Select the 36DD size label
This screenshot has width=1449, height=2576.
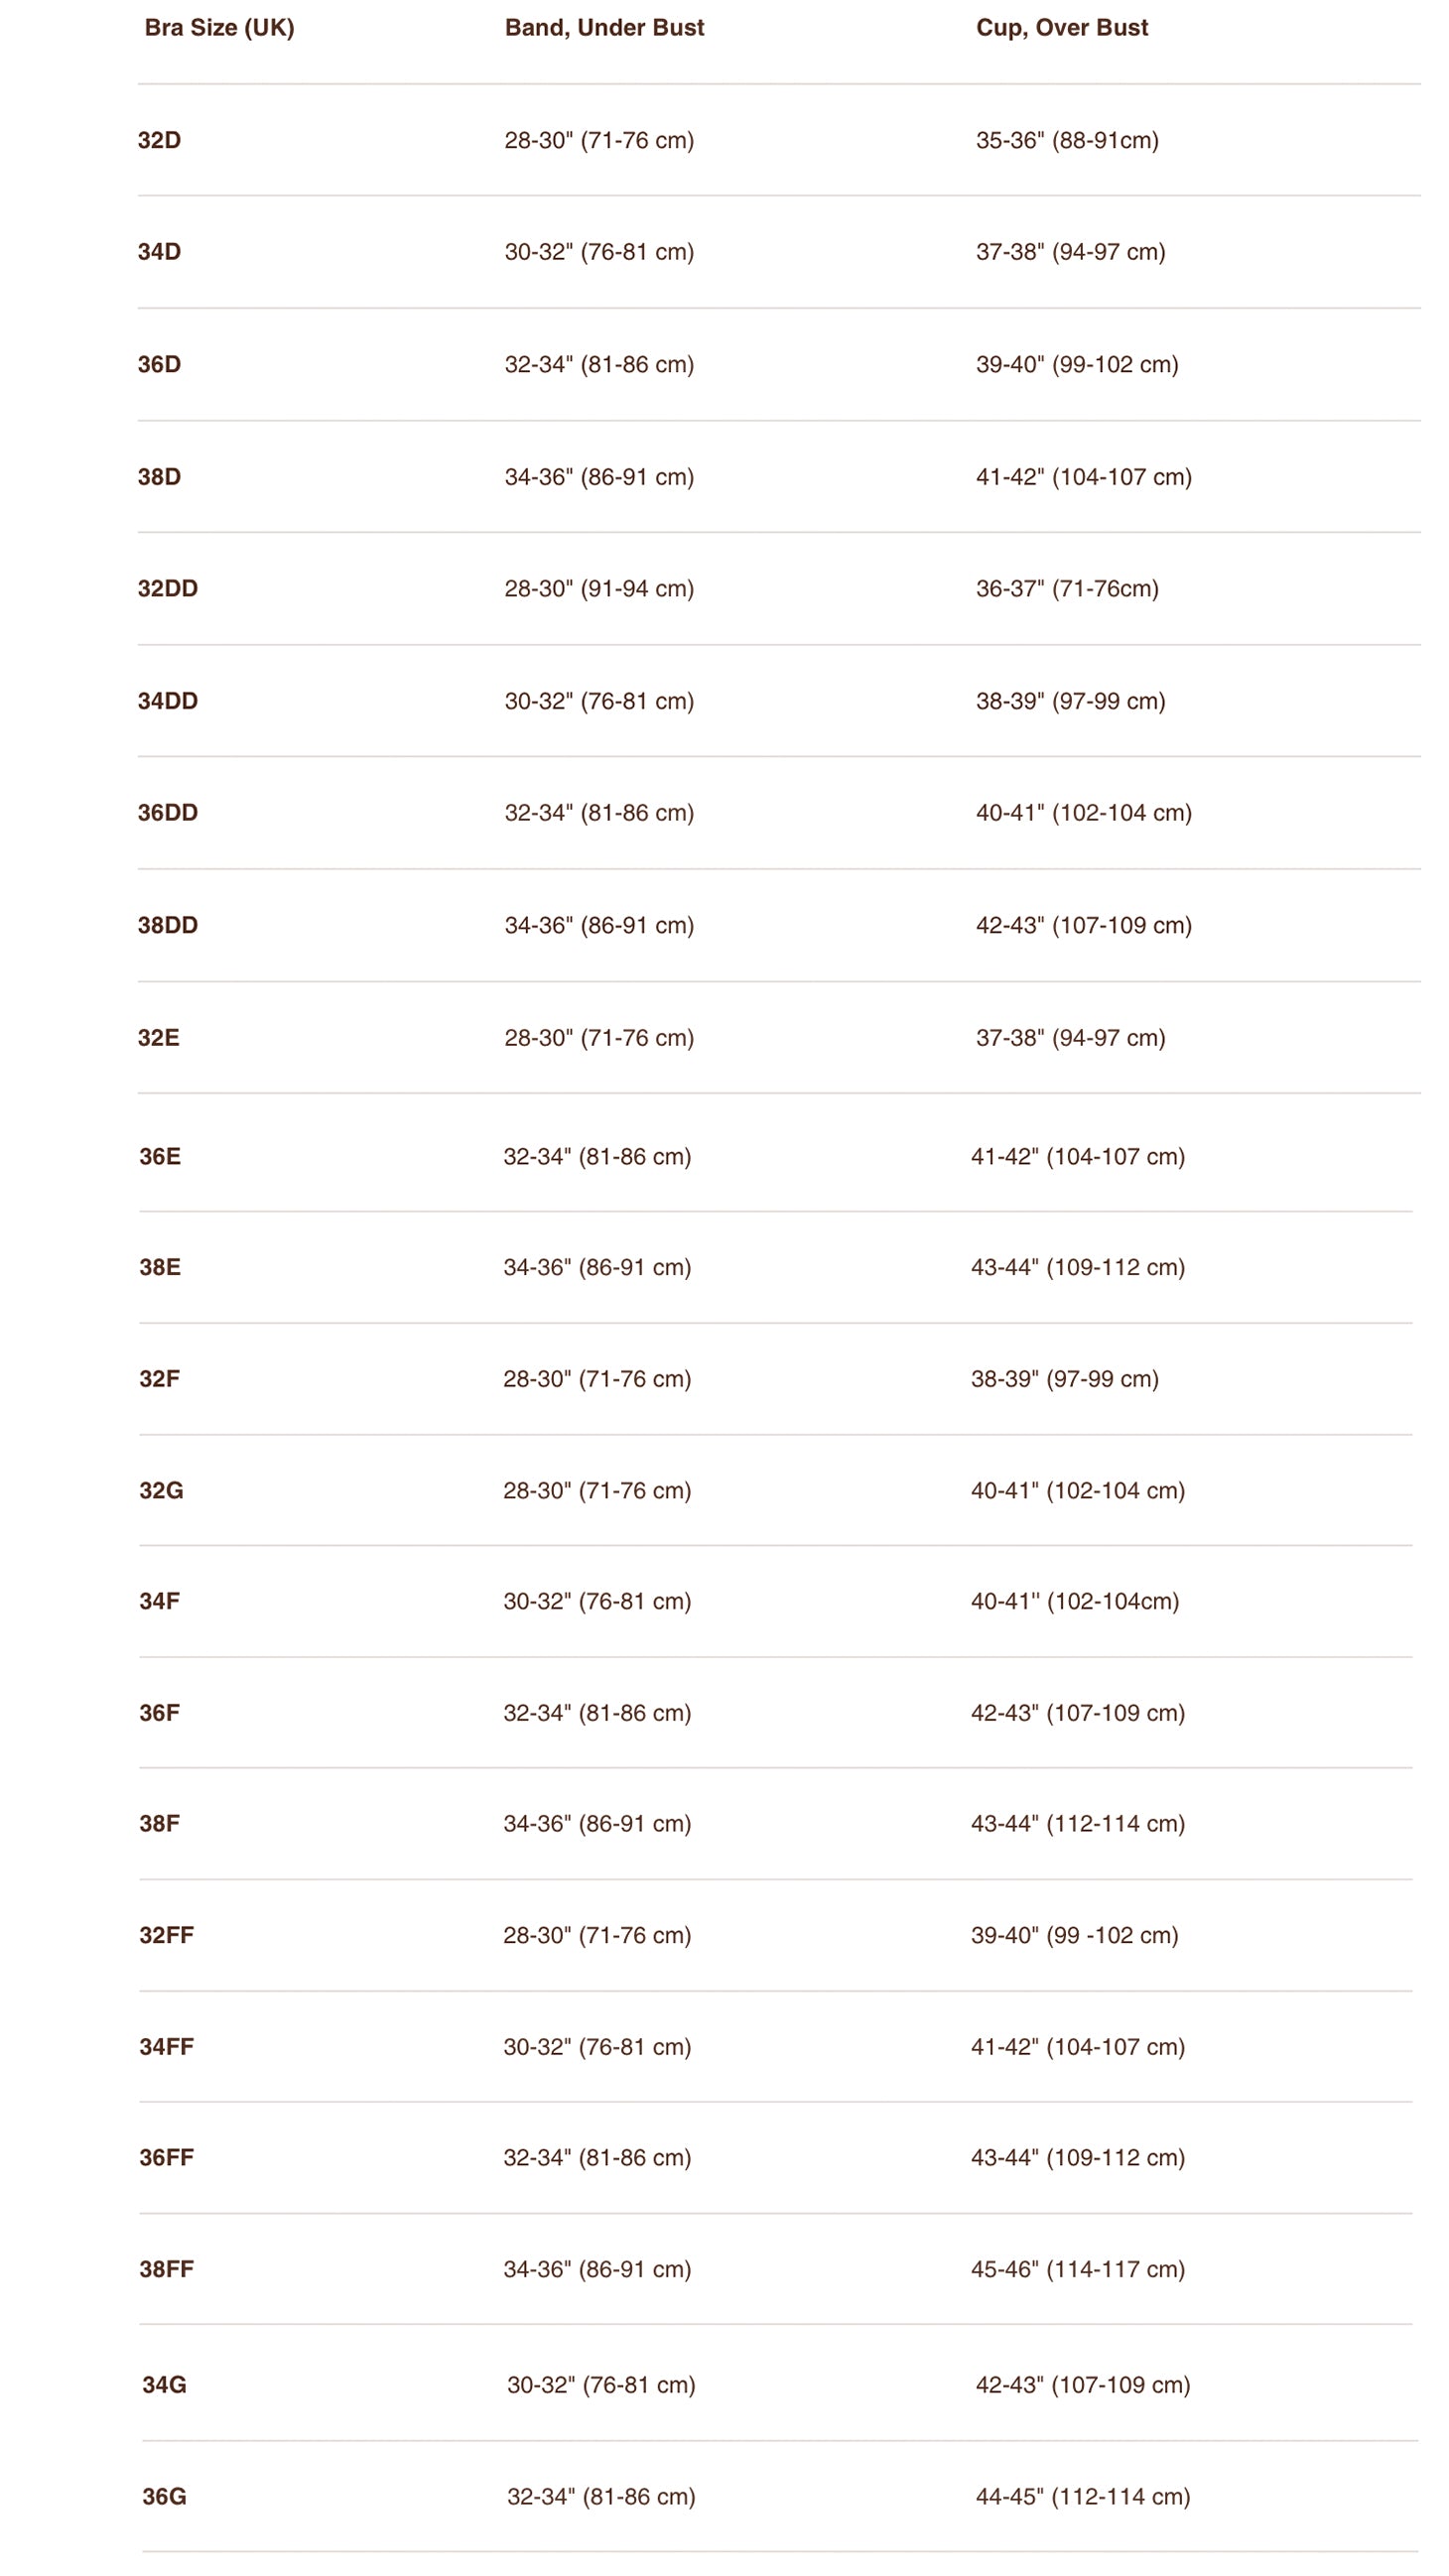coord(167,813)
